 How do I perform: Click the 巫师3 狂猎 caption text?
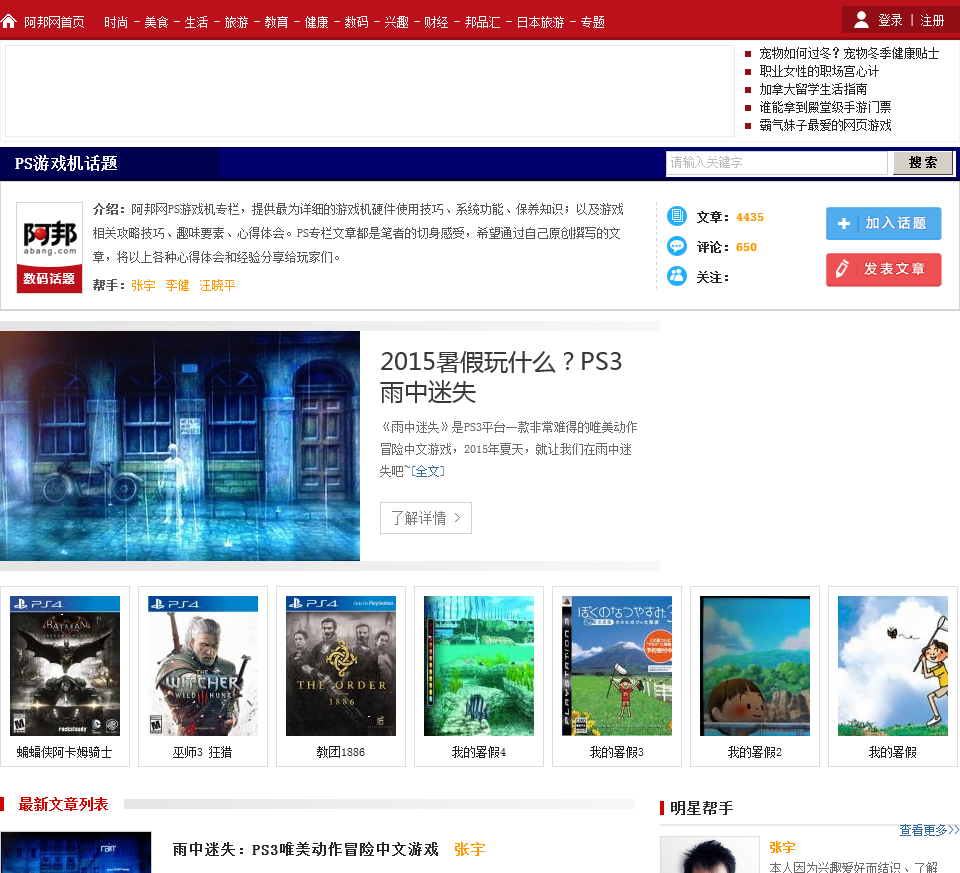pyautogui.click(x=202, y=752)
